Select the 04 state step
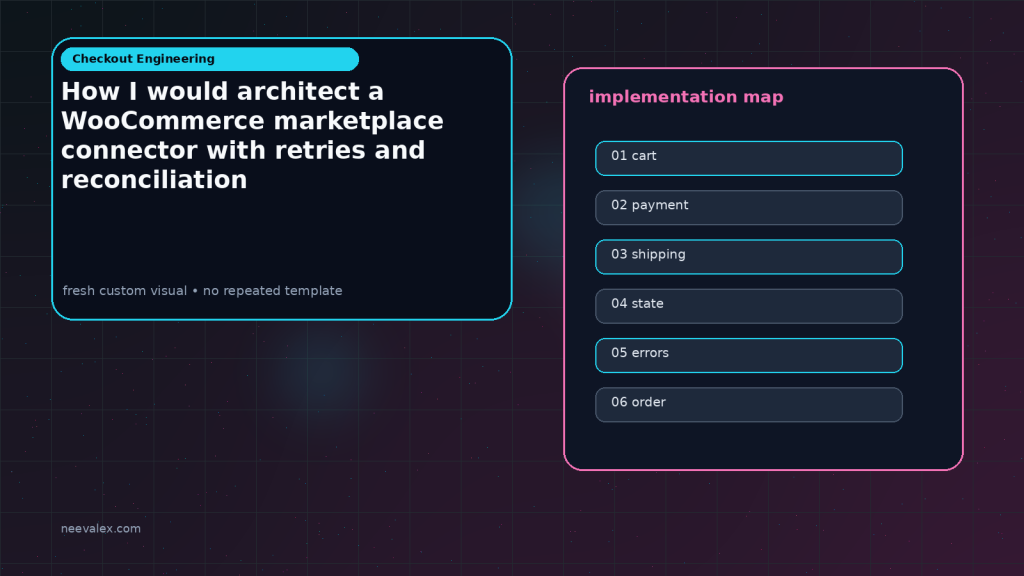The image size is (1024, 576). (x=748, y=306)
